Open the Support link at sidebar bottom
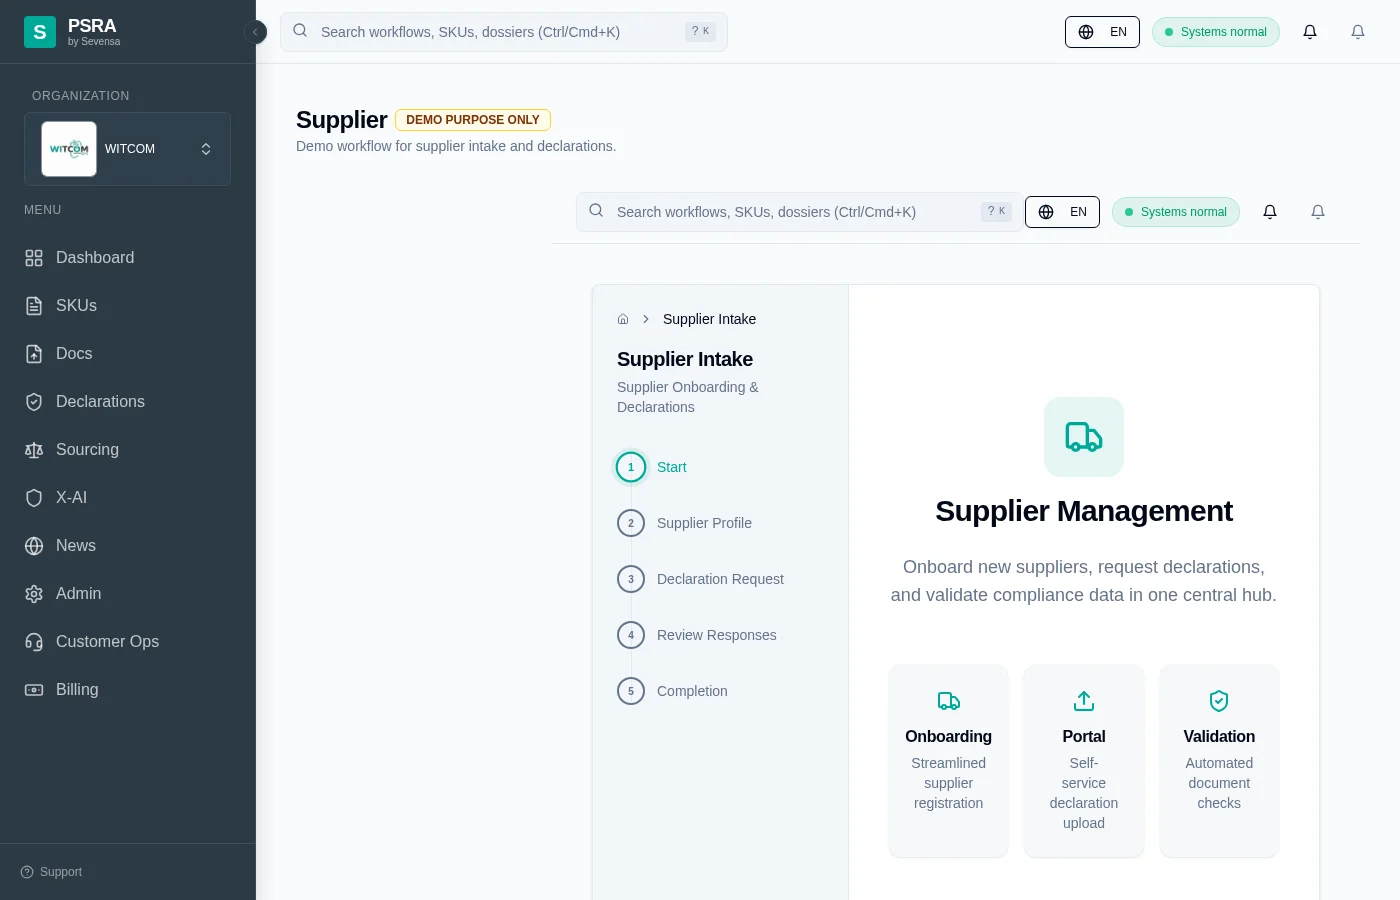1400x900 pixels. [x=52, y=872]
